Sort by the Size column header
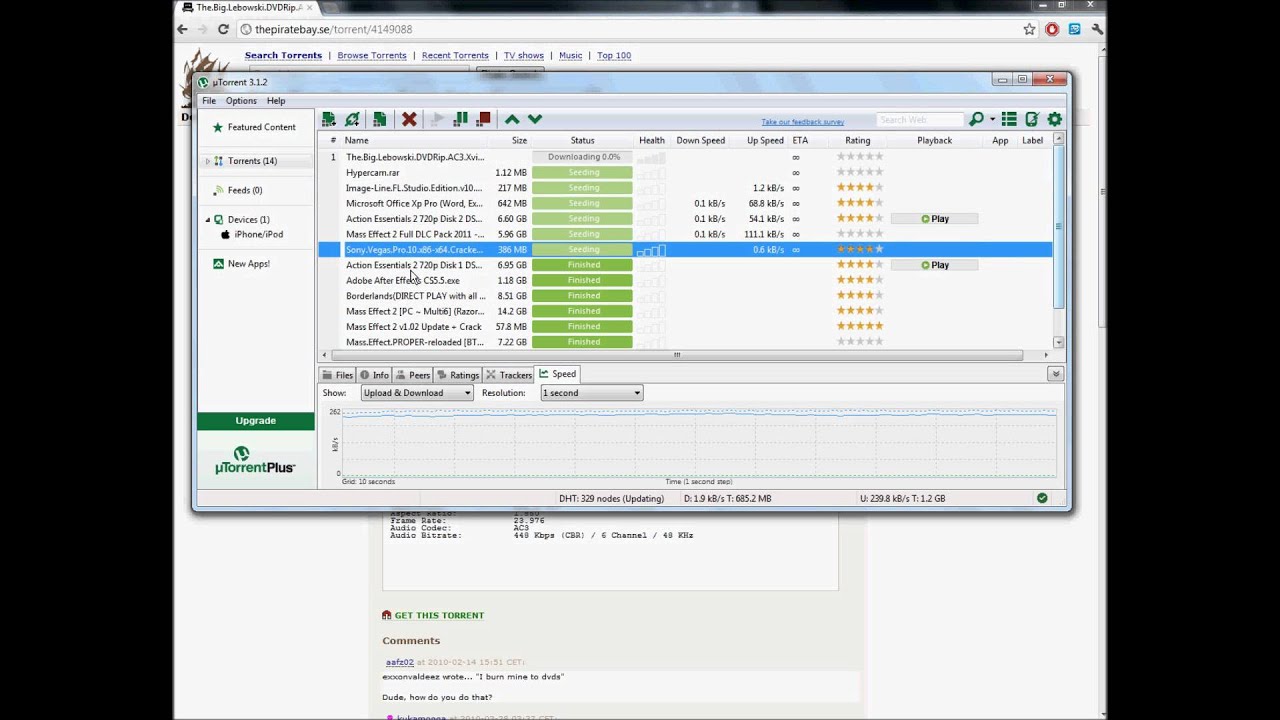 tap(519, 141)
